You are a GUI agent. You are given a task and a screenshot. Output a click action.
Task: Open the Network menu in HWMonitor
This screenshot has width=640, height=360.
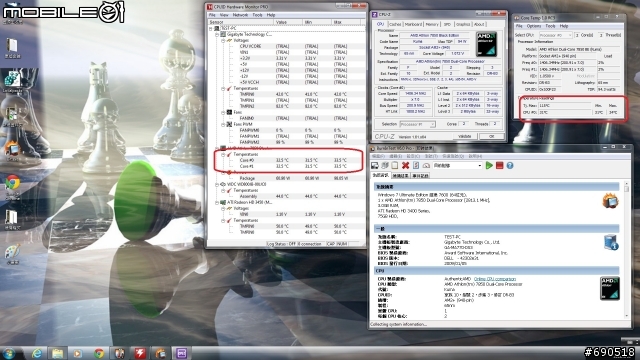click(240, 15)
